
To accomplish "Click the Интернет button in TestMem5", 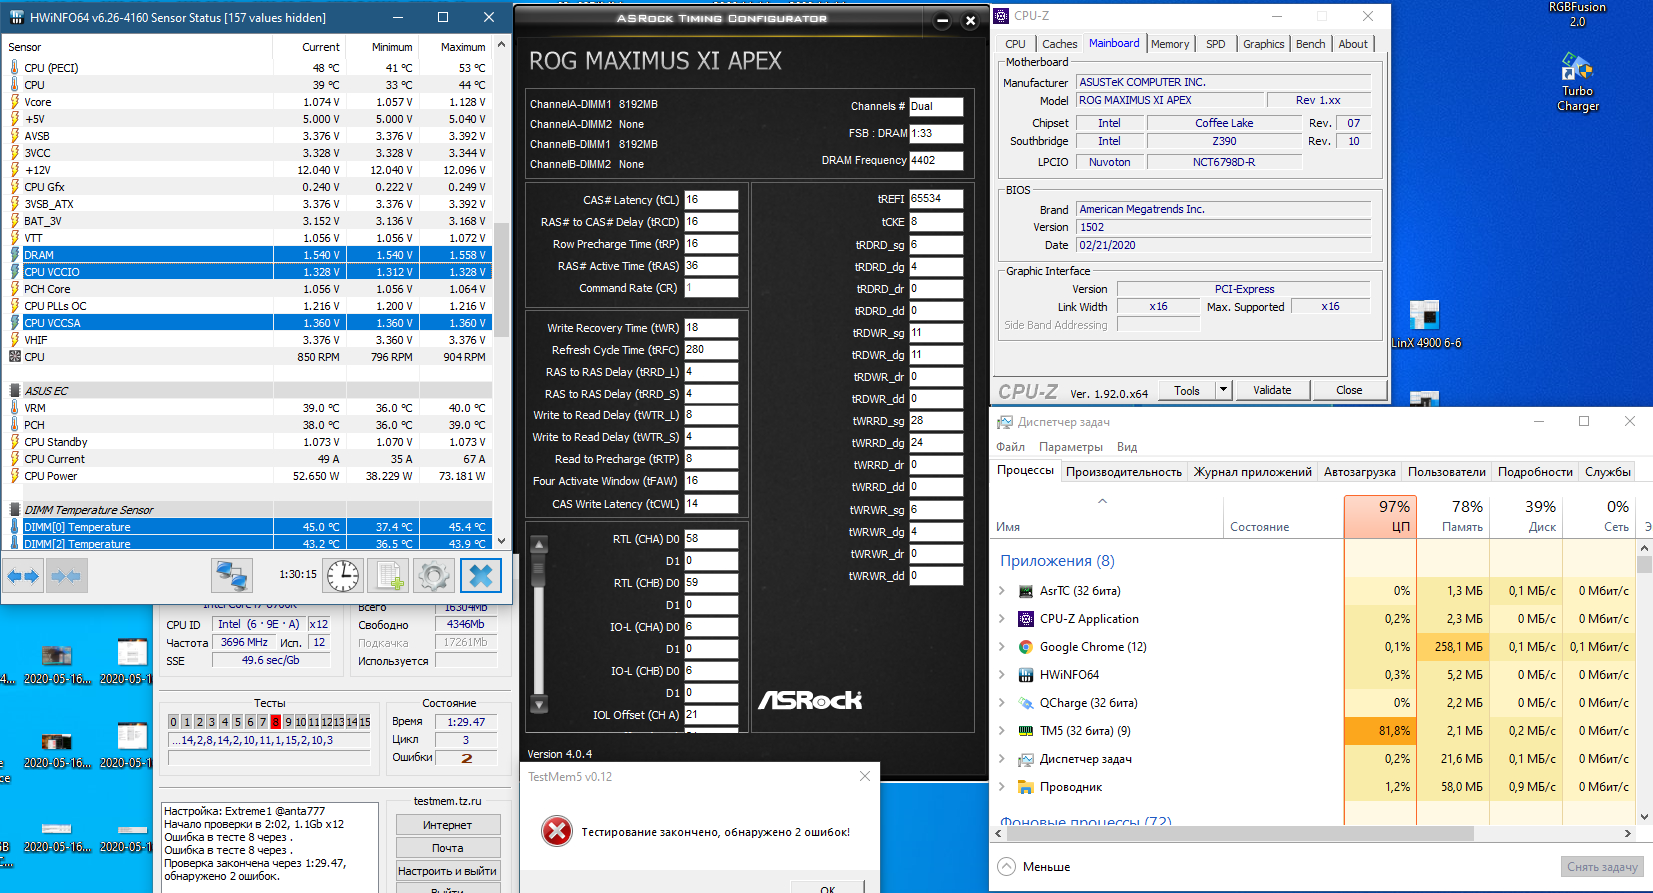I will pos(447,825).
